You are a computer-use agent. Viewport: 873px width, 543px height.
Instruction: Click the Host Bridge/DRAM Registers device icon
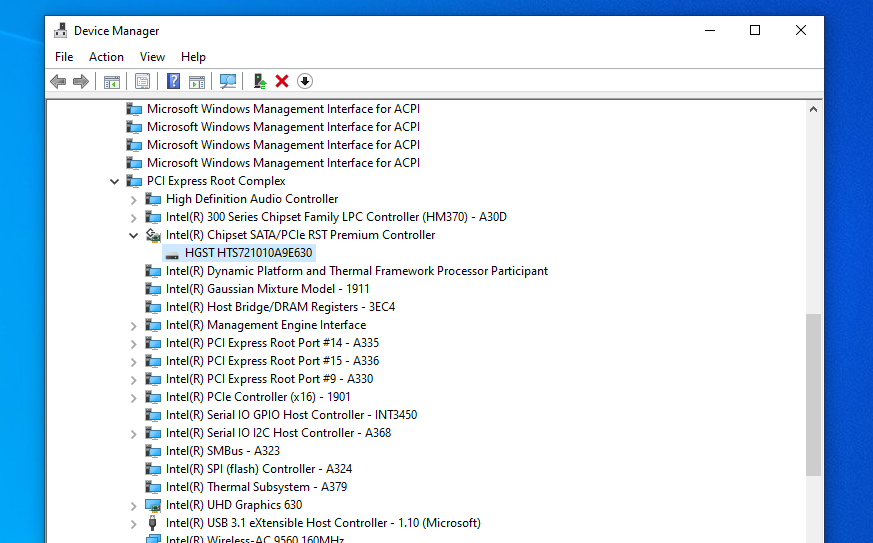(153, 307)
